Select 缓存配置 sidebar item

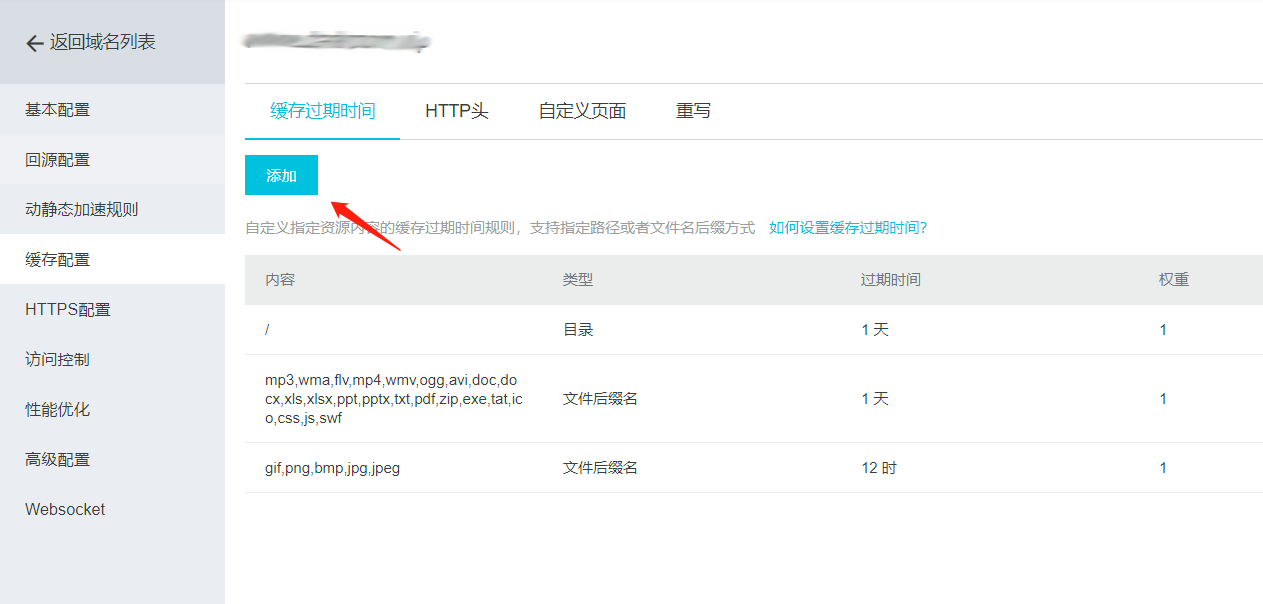(57, 260)
